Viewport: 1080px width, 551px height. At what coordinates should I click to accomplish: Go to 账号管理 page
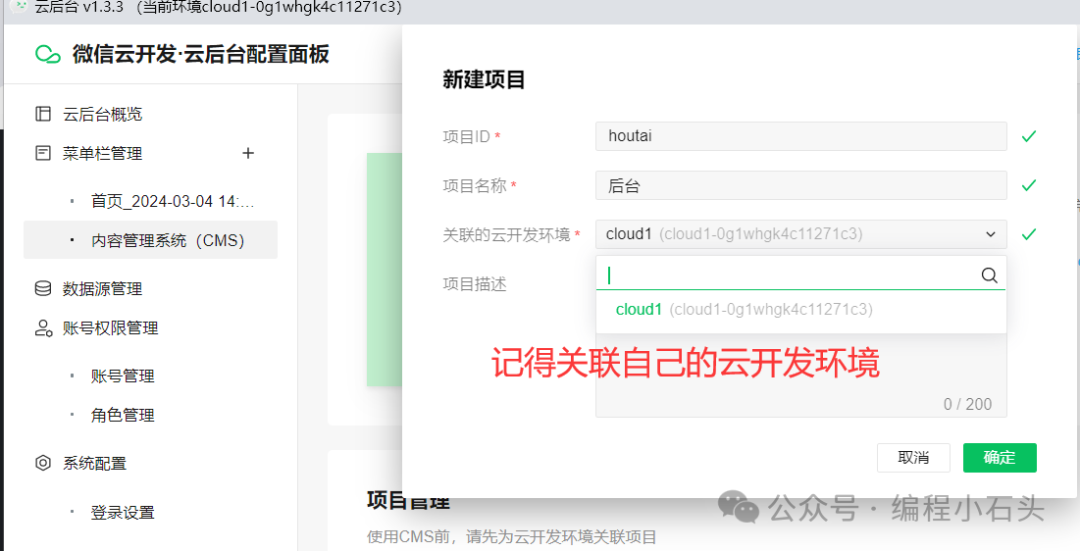pyautogui.click(x=123, y=376)
